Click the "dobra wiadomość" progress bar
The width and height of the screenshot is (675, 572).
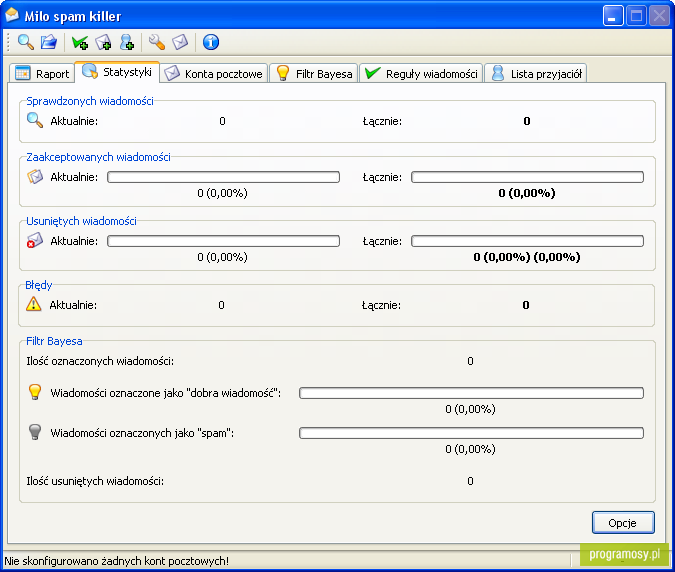point(471,393)
